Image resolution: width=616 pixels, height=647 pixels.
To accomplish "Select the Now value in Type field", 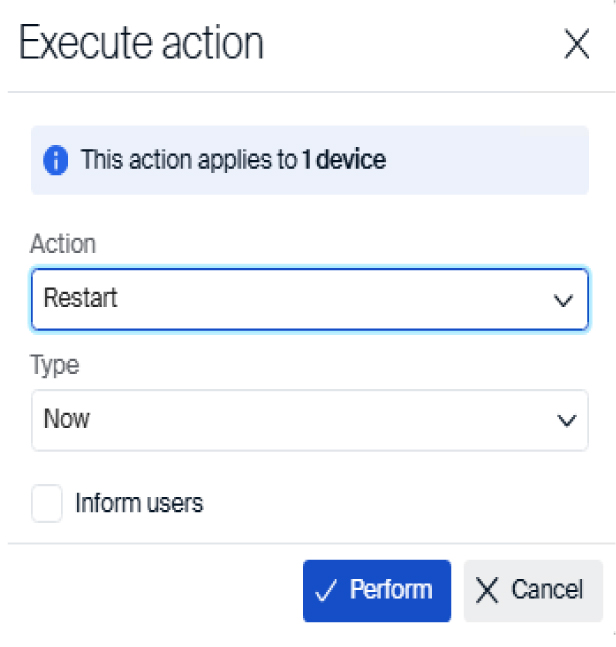I will [x=67, y=420].
